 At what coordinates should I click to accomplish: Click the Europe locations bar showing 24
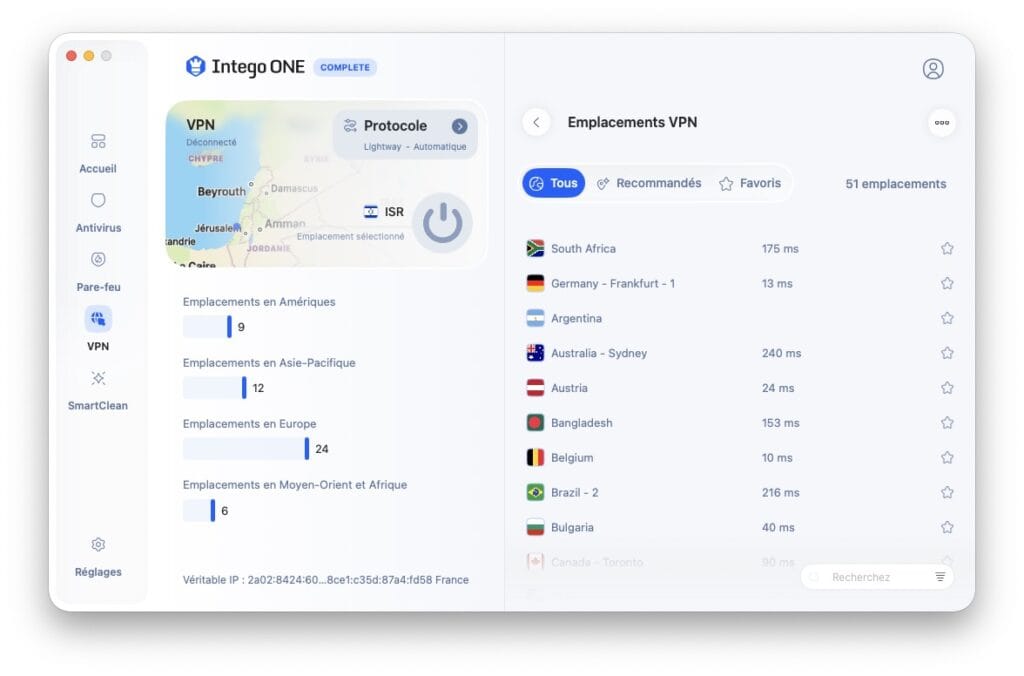[x=246, y=449]
